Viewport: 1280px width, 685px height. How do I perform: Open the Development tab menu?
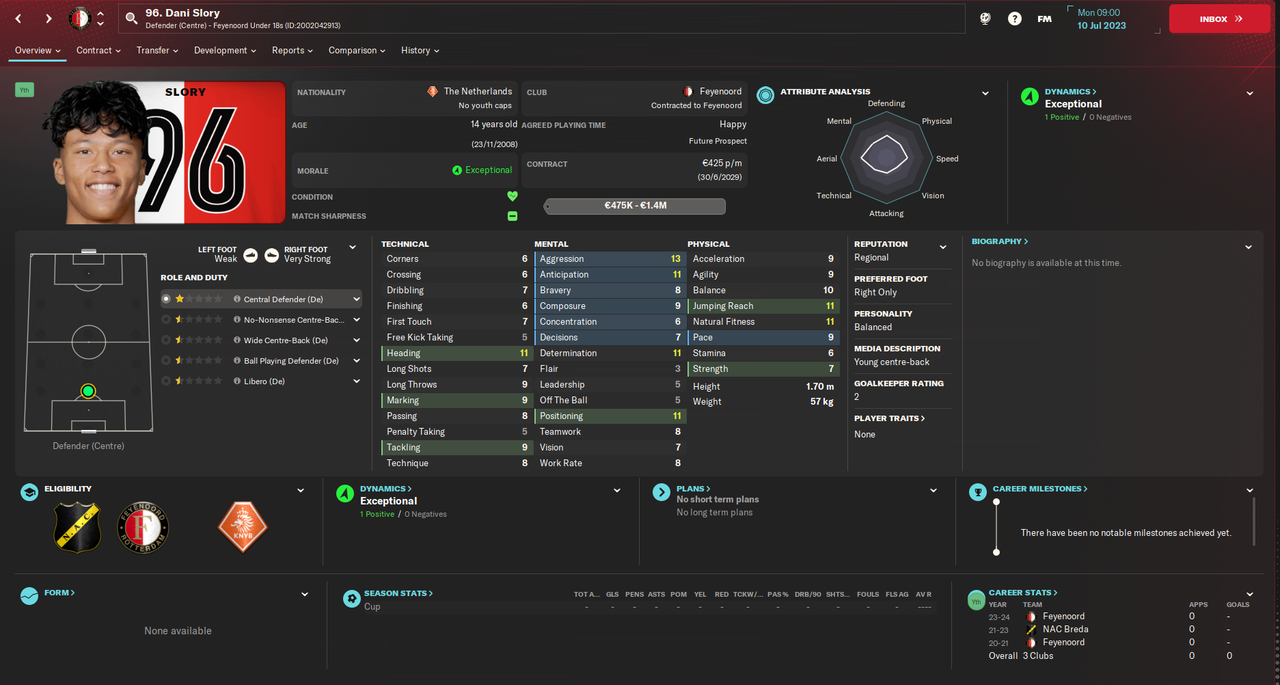[x=227, y=50]
